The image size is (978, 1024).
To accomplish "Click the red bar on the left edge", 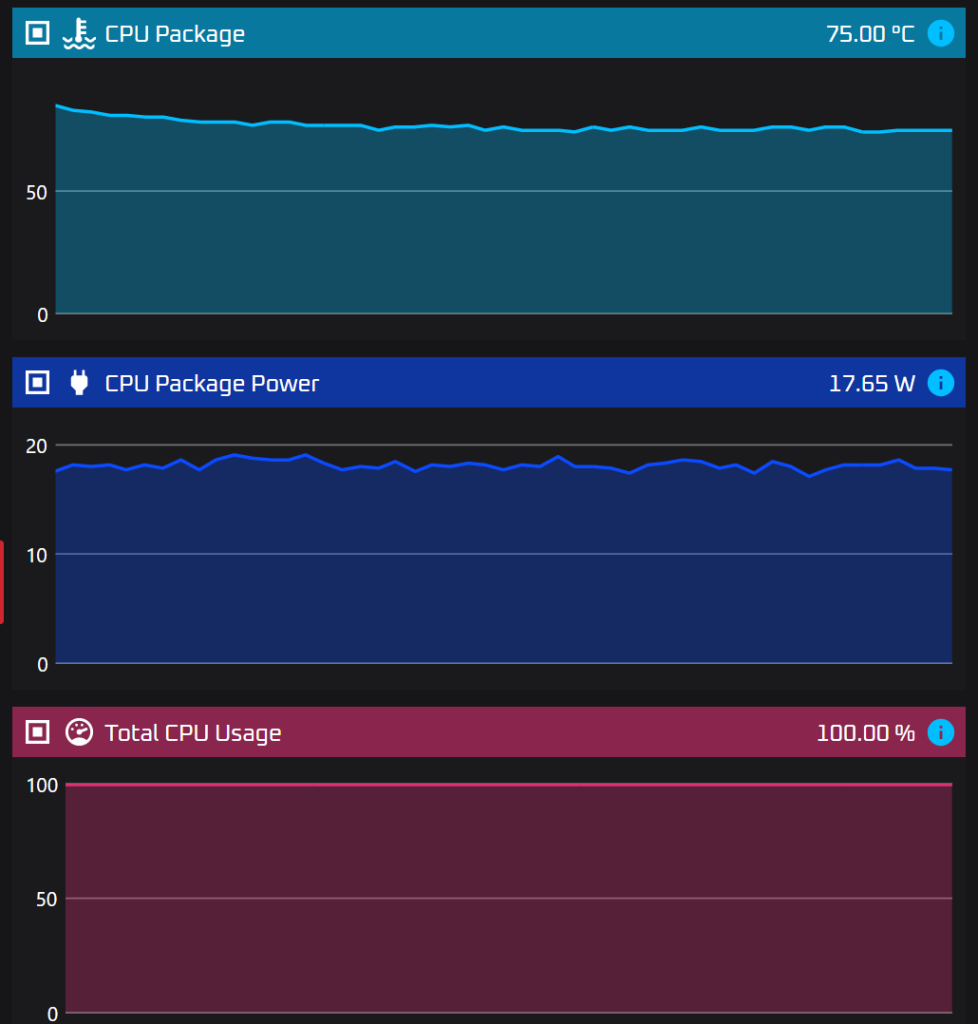I will 2,582.
